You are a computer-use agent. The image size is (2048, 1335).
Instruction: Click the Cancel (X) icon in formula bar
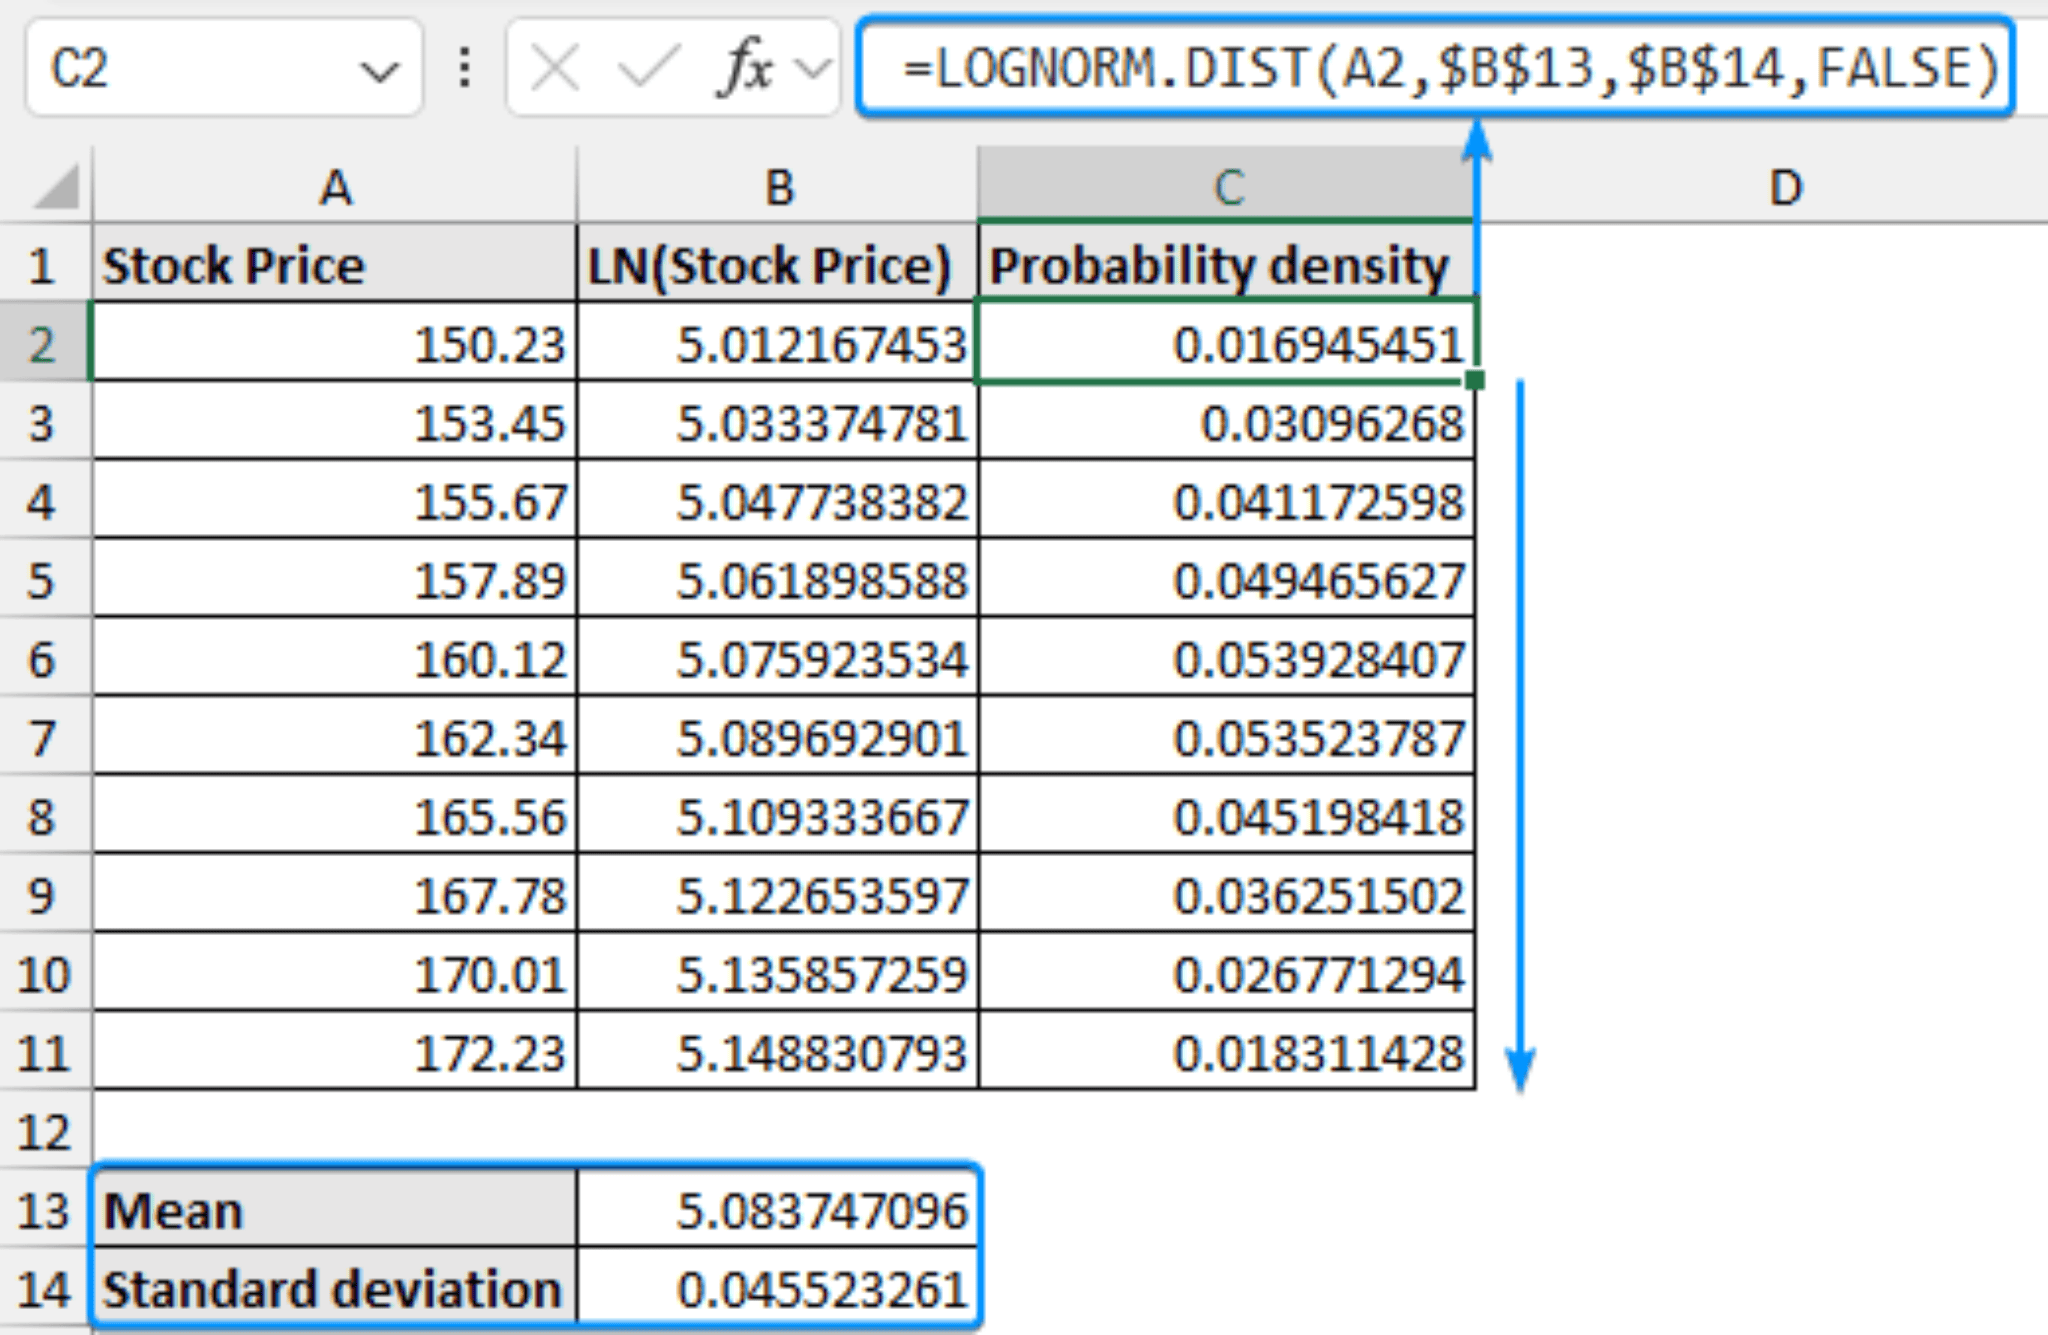[557, 65]
